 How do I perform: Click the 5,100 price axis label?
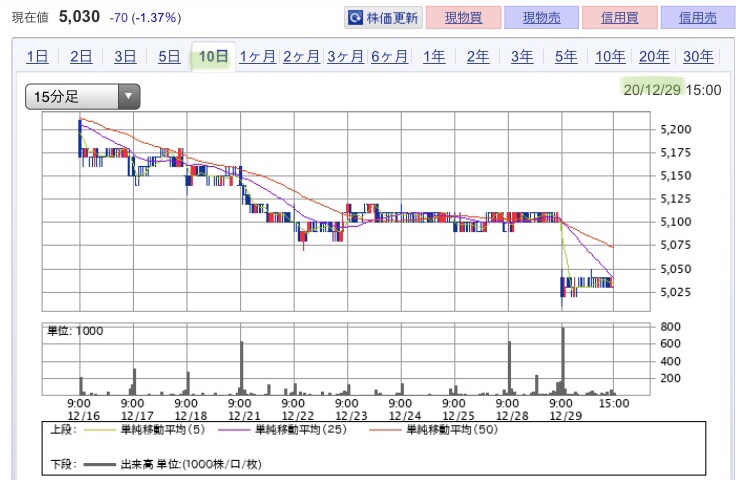[x=675, y=222]
